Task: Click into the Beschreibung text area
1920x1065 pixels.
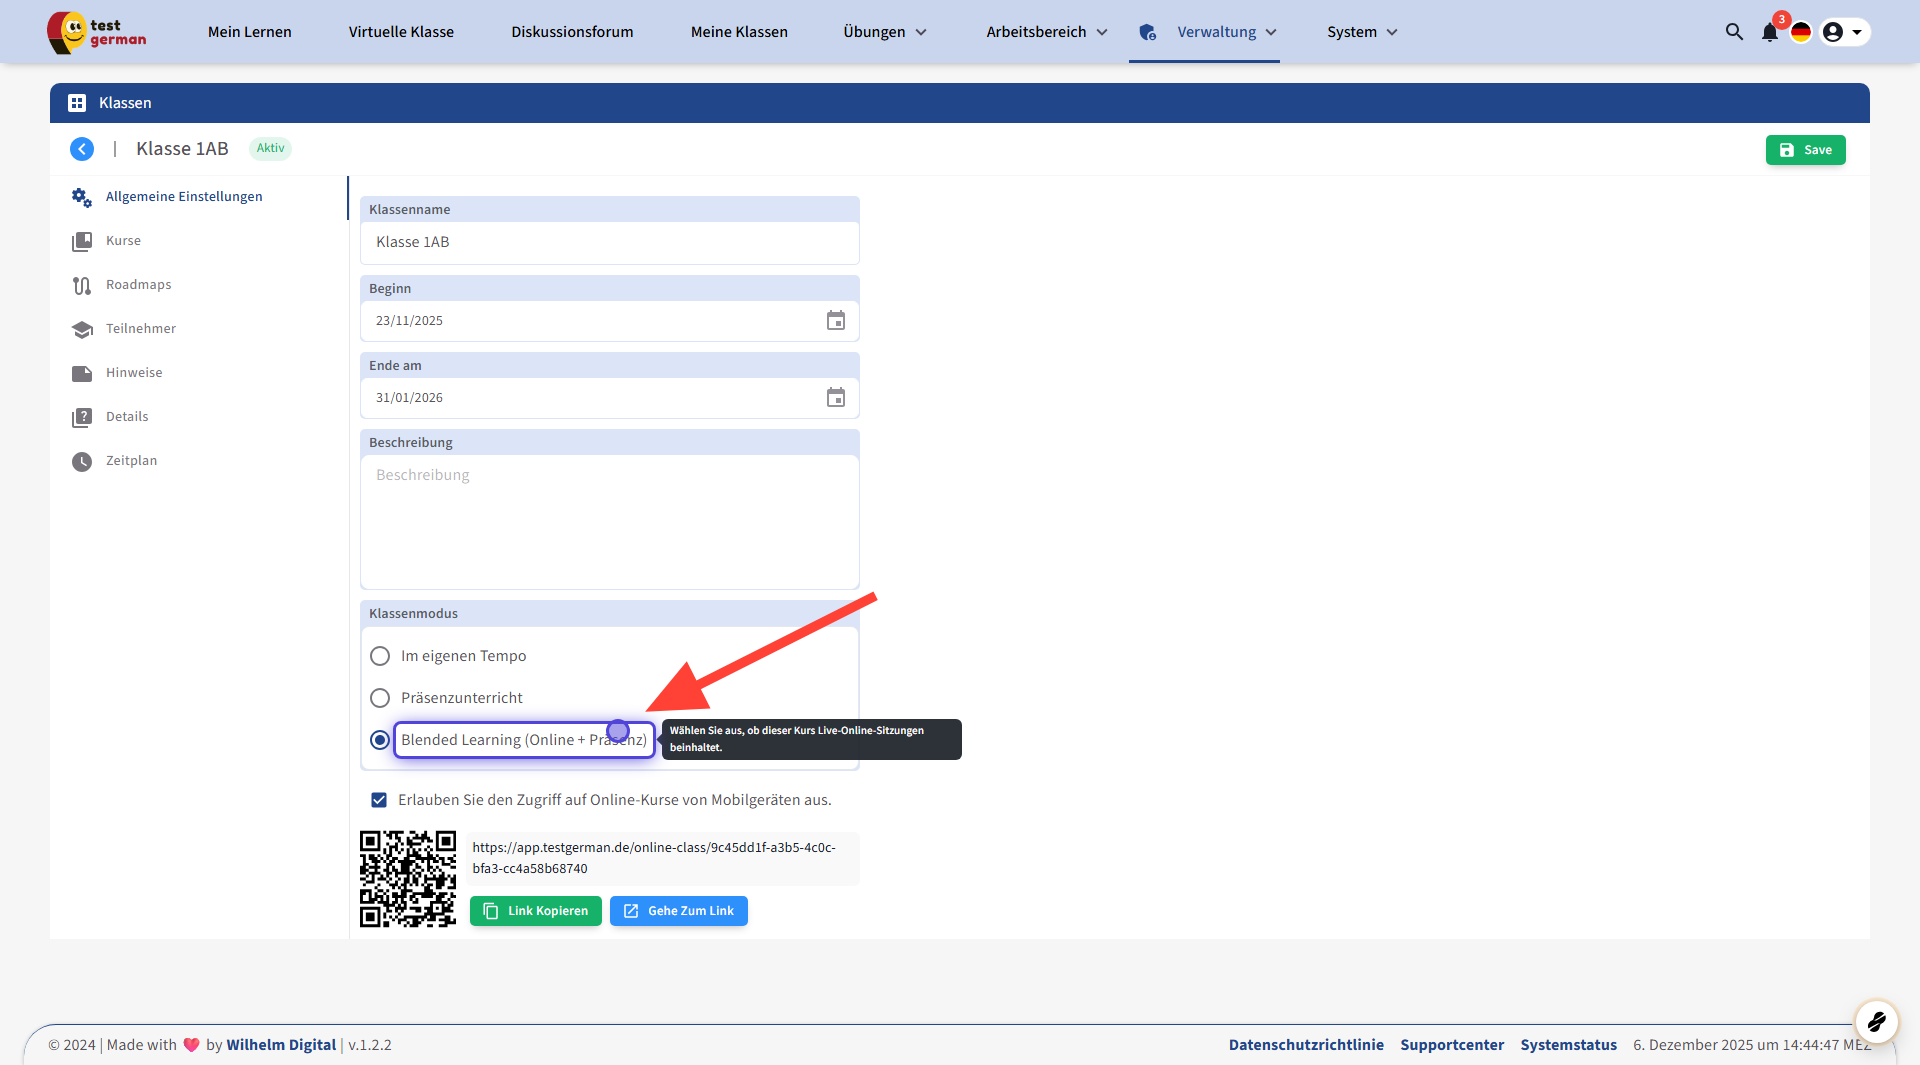Action: click(609, 522)
